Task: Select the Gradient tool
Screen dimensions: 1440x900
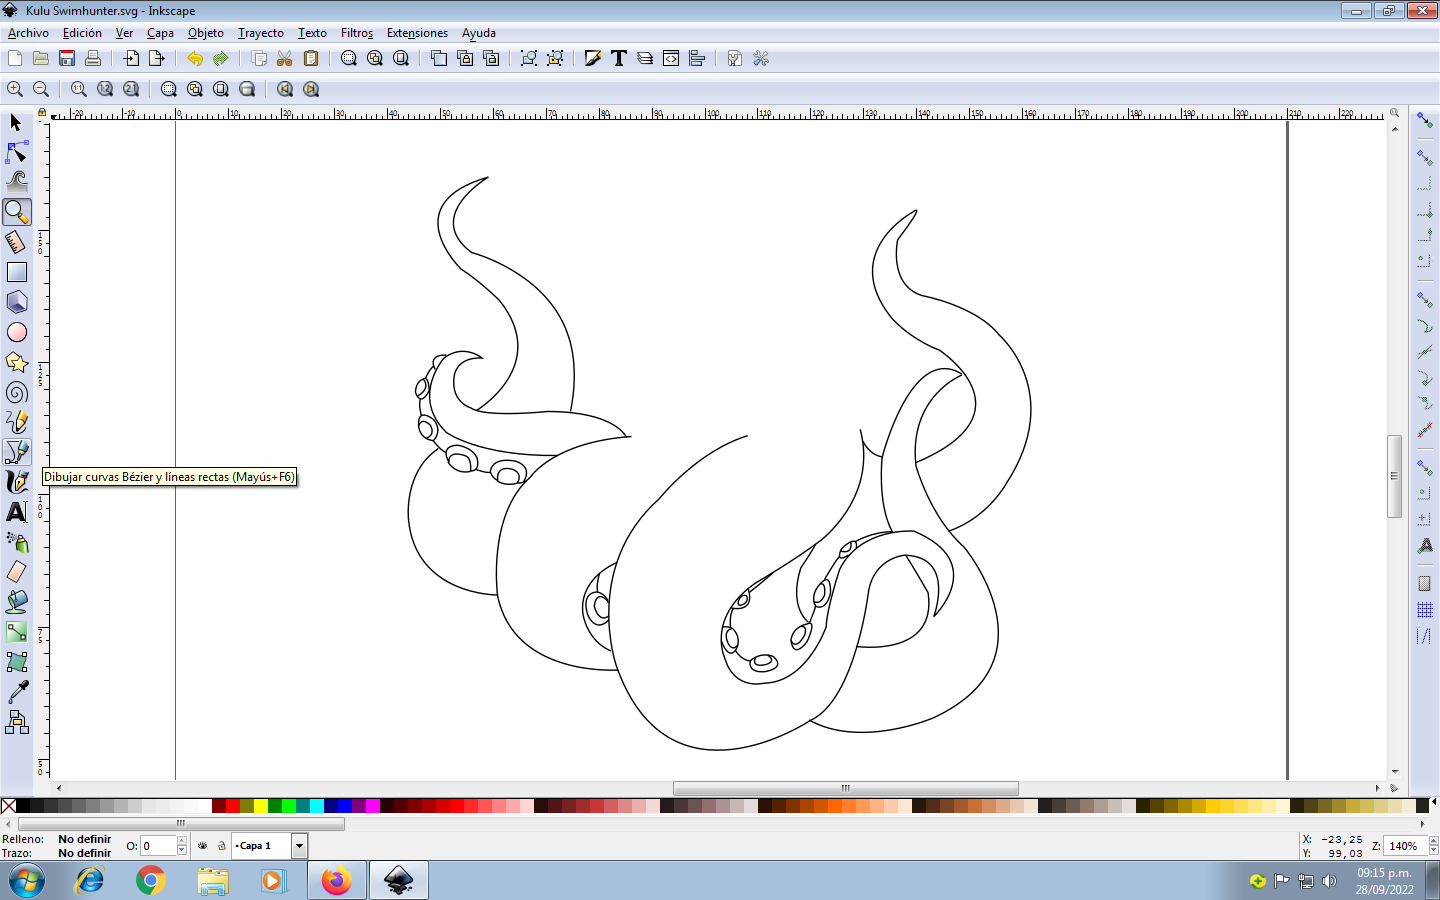Action: 16,632
